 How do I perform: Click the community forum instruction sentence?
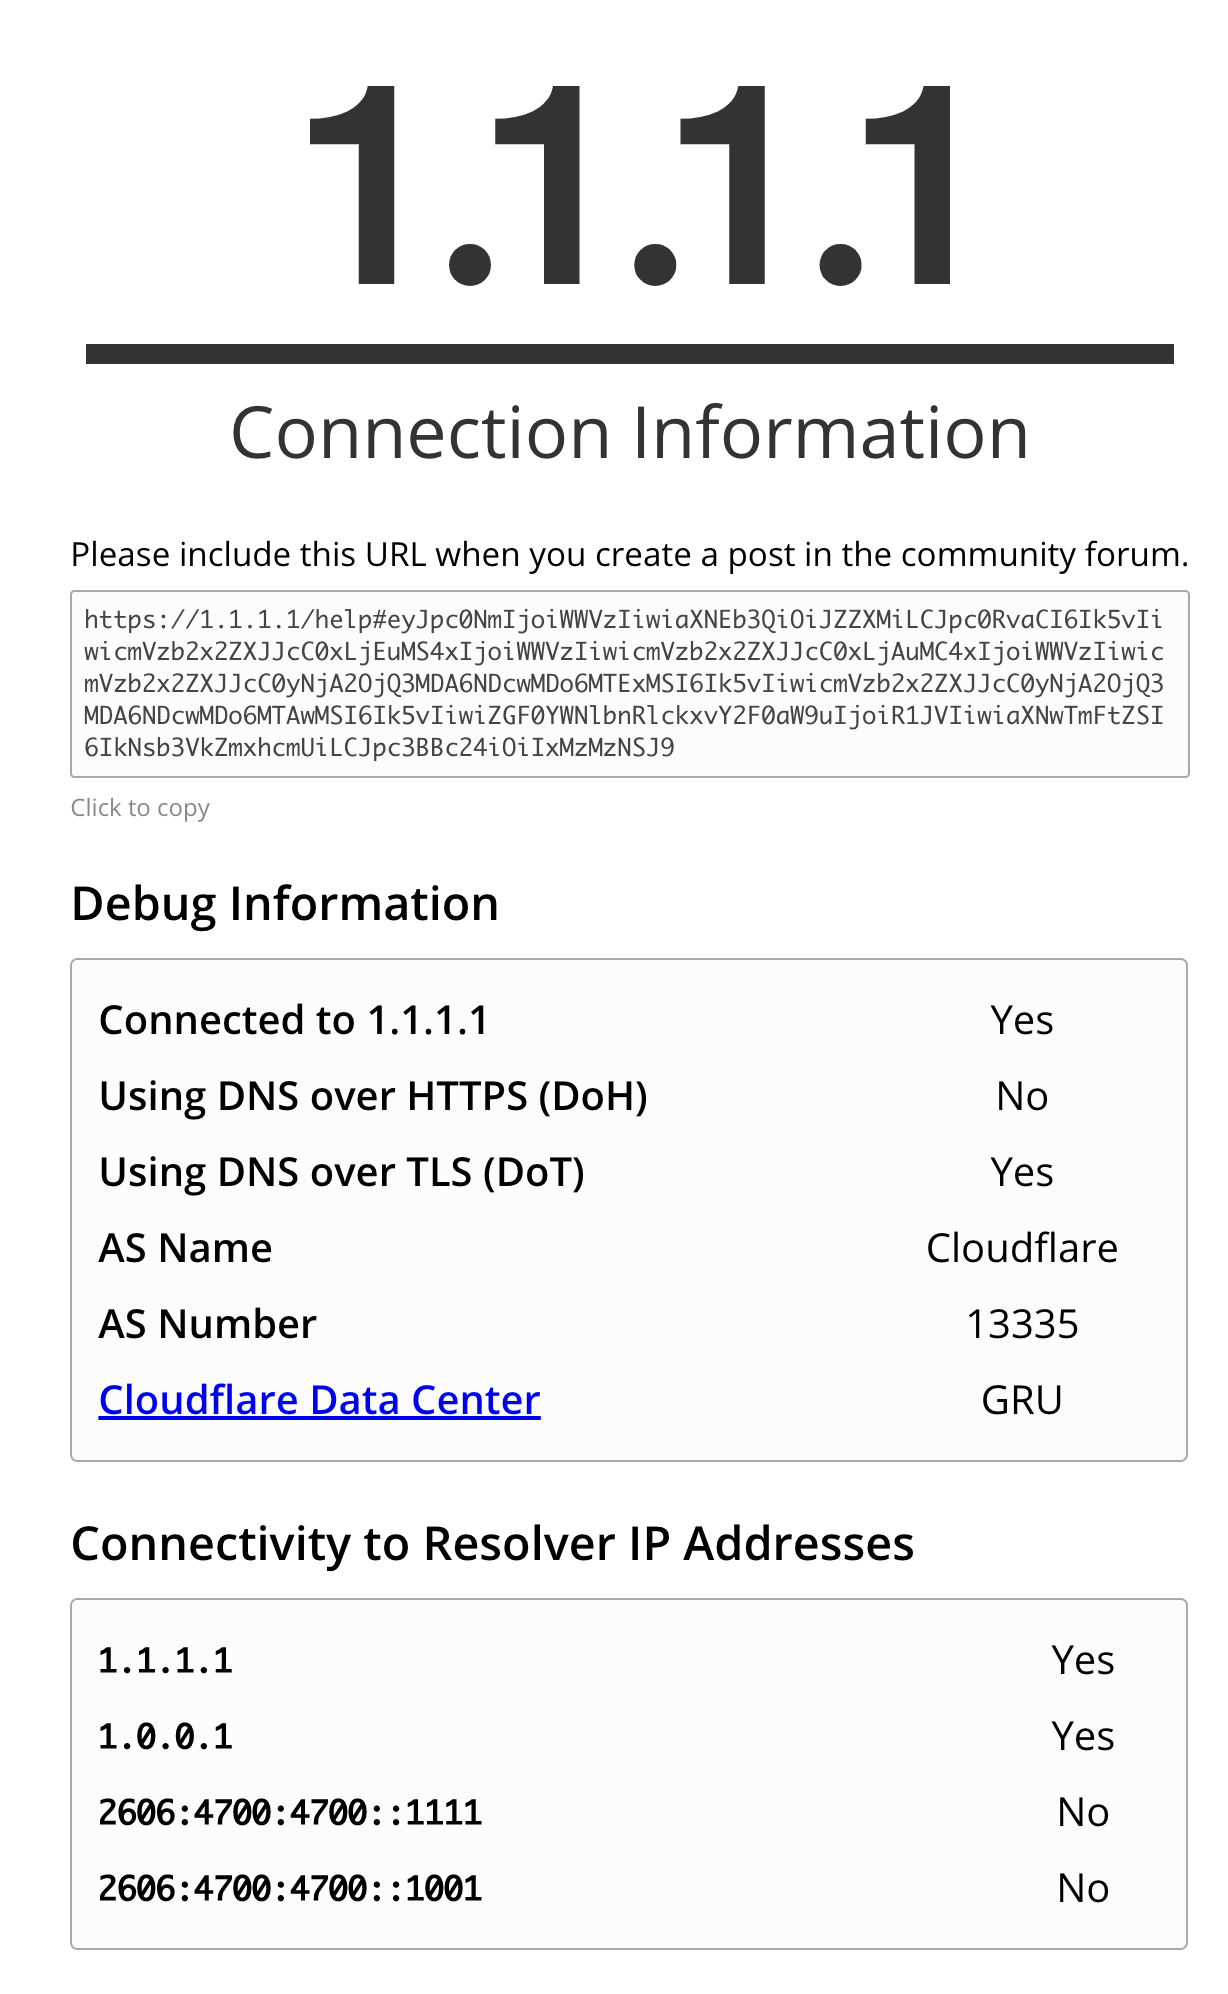pos(630,555)
